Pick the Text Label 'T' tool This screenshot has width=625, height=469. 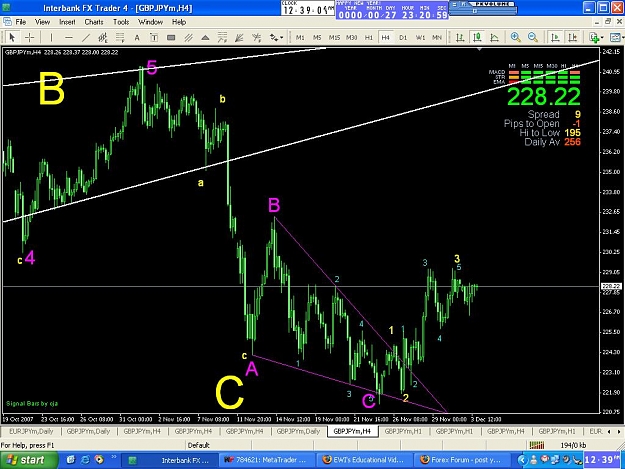click(x=154, y=37)
